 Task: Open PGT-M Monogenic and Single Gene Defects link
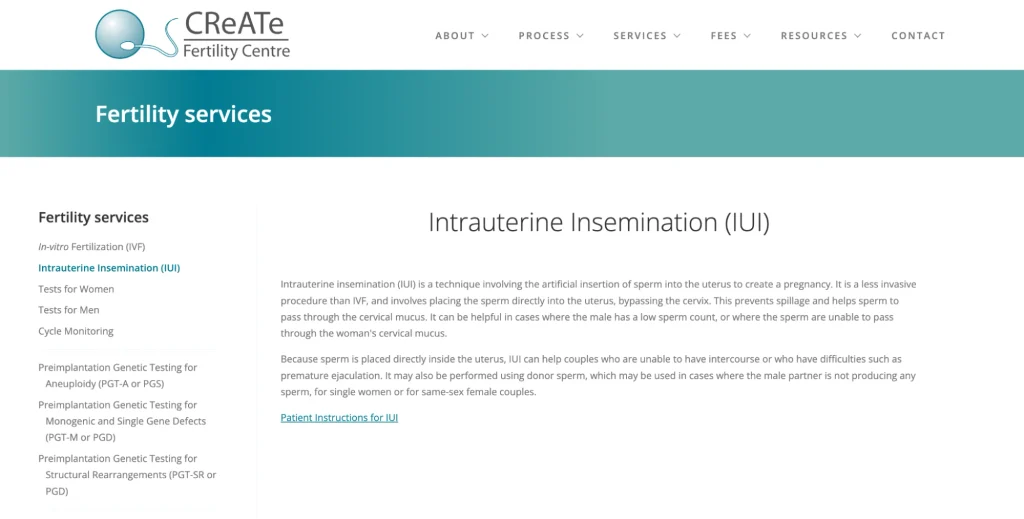[x=122, y=421]
